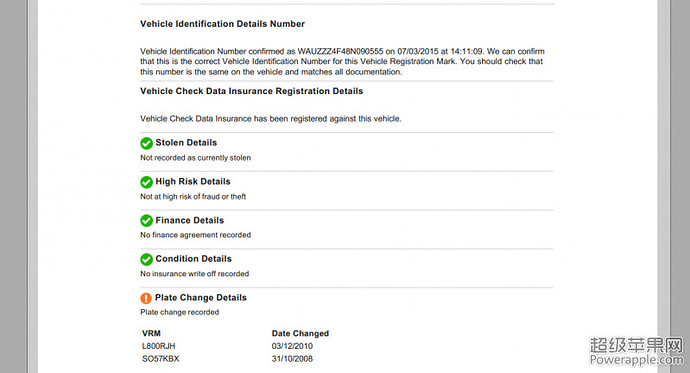Click the Powerapple.com watermark logo
This screenshot has height=373, width=690.
[636, 352]
